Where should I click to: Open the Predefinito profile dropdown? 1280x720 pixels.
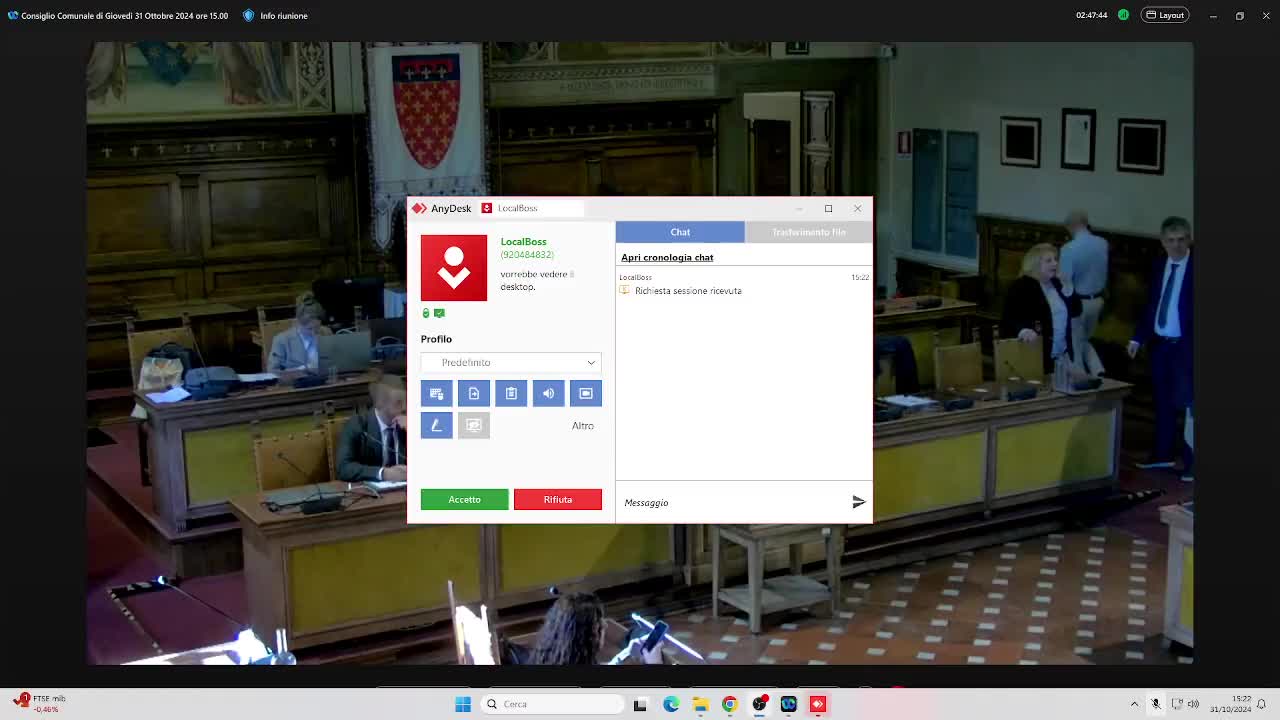tap(511, 362)
